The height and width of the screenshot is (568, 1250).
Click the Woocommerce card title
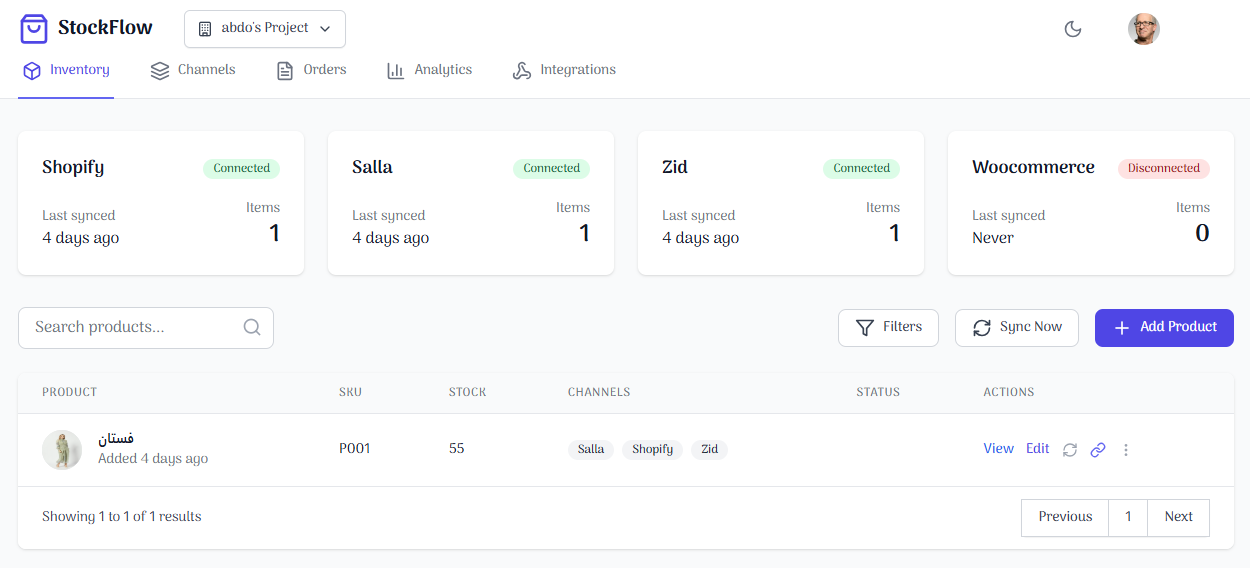pyautogui.click(x=1033, y=168)
